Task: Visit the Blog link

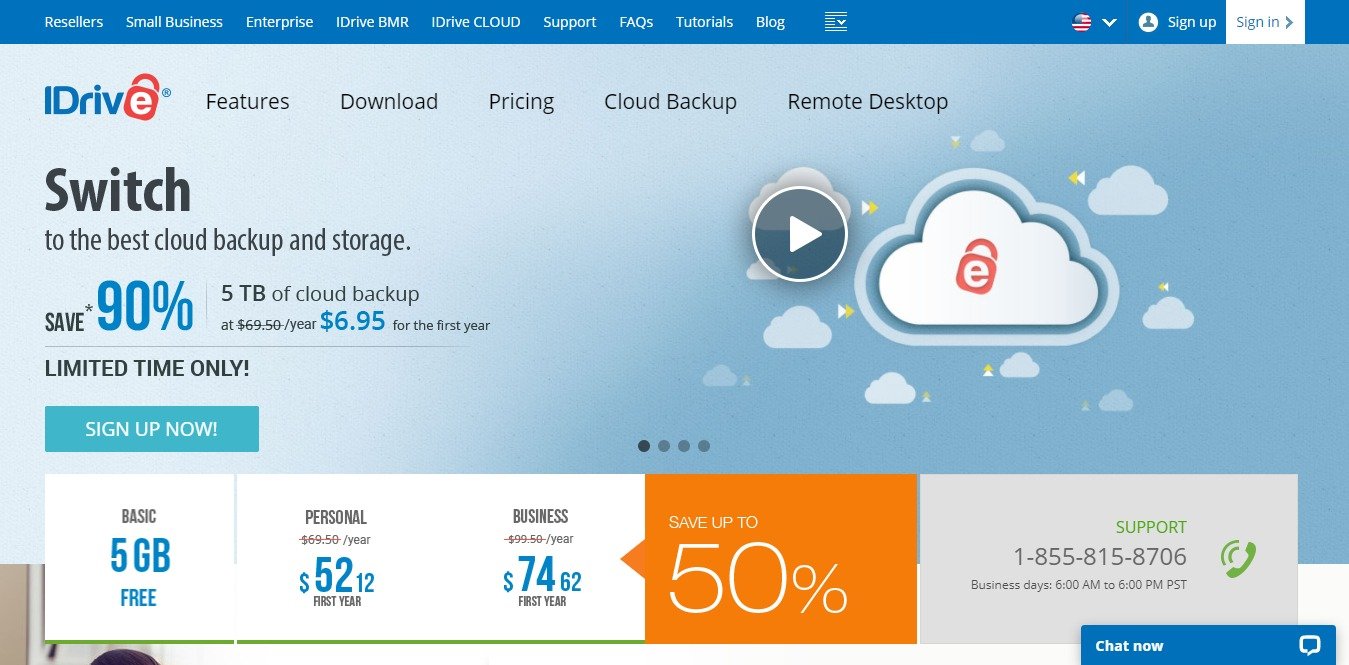Action: click(x=770, y=22)
